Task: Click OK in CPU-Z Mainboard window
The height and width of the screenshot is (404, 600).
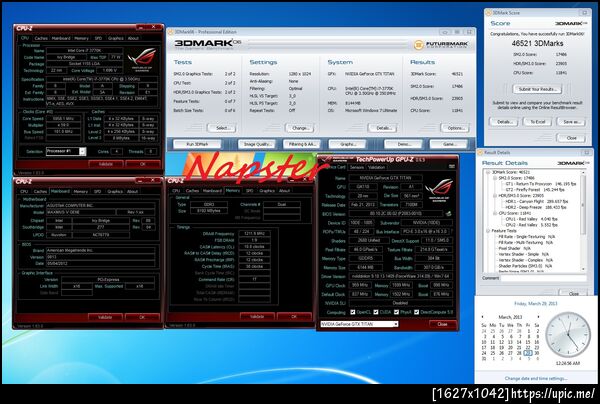Action: [142, 317]
